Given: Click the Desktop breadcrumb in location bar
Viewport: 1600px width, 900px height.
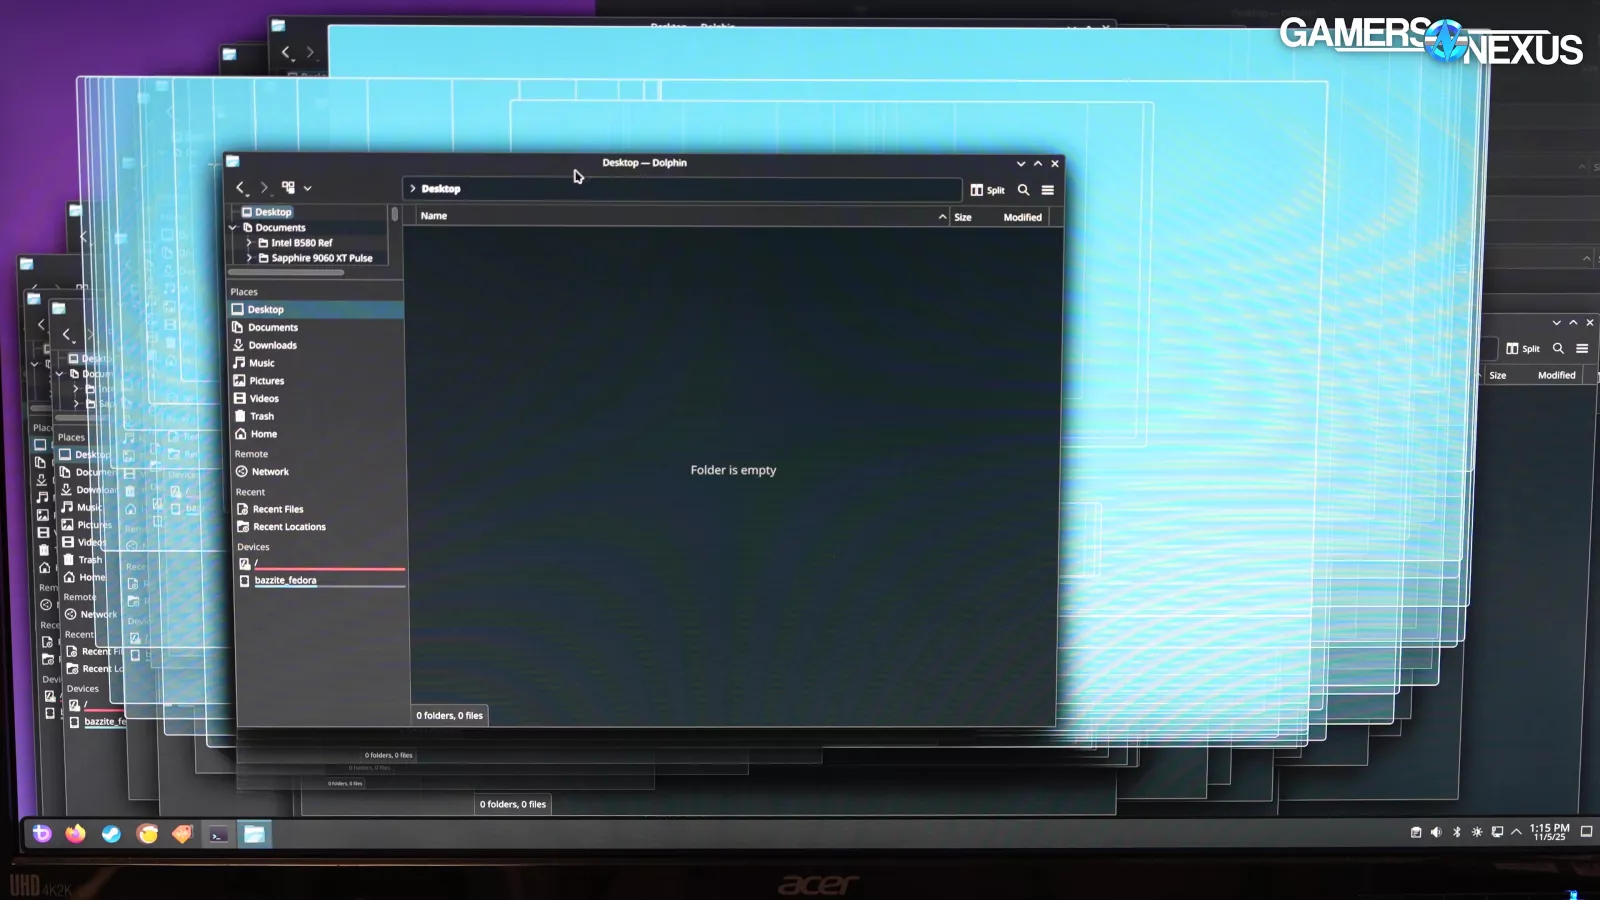Looking at the screenshot, I should pos(440,189).
